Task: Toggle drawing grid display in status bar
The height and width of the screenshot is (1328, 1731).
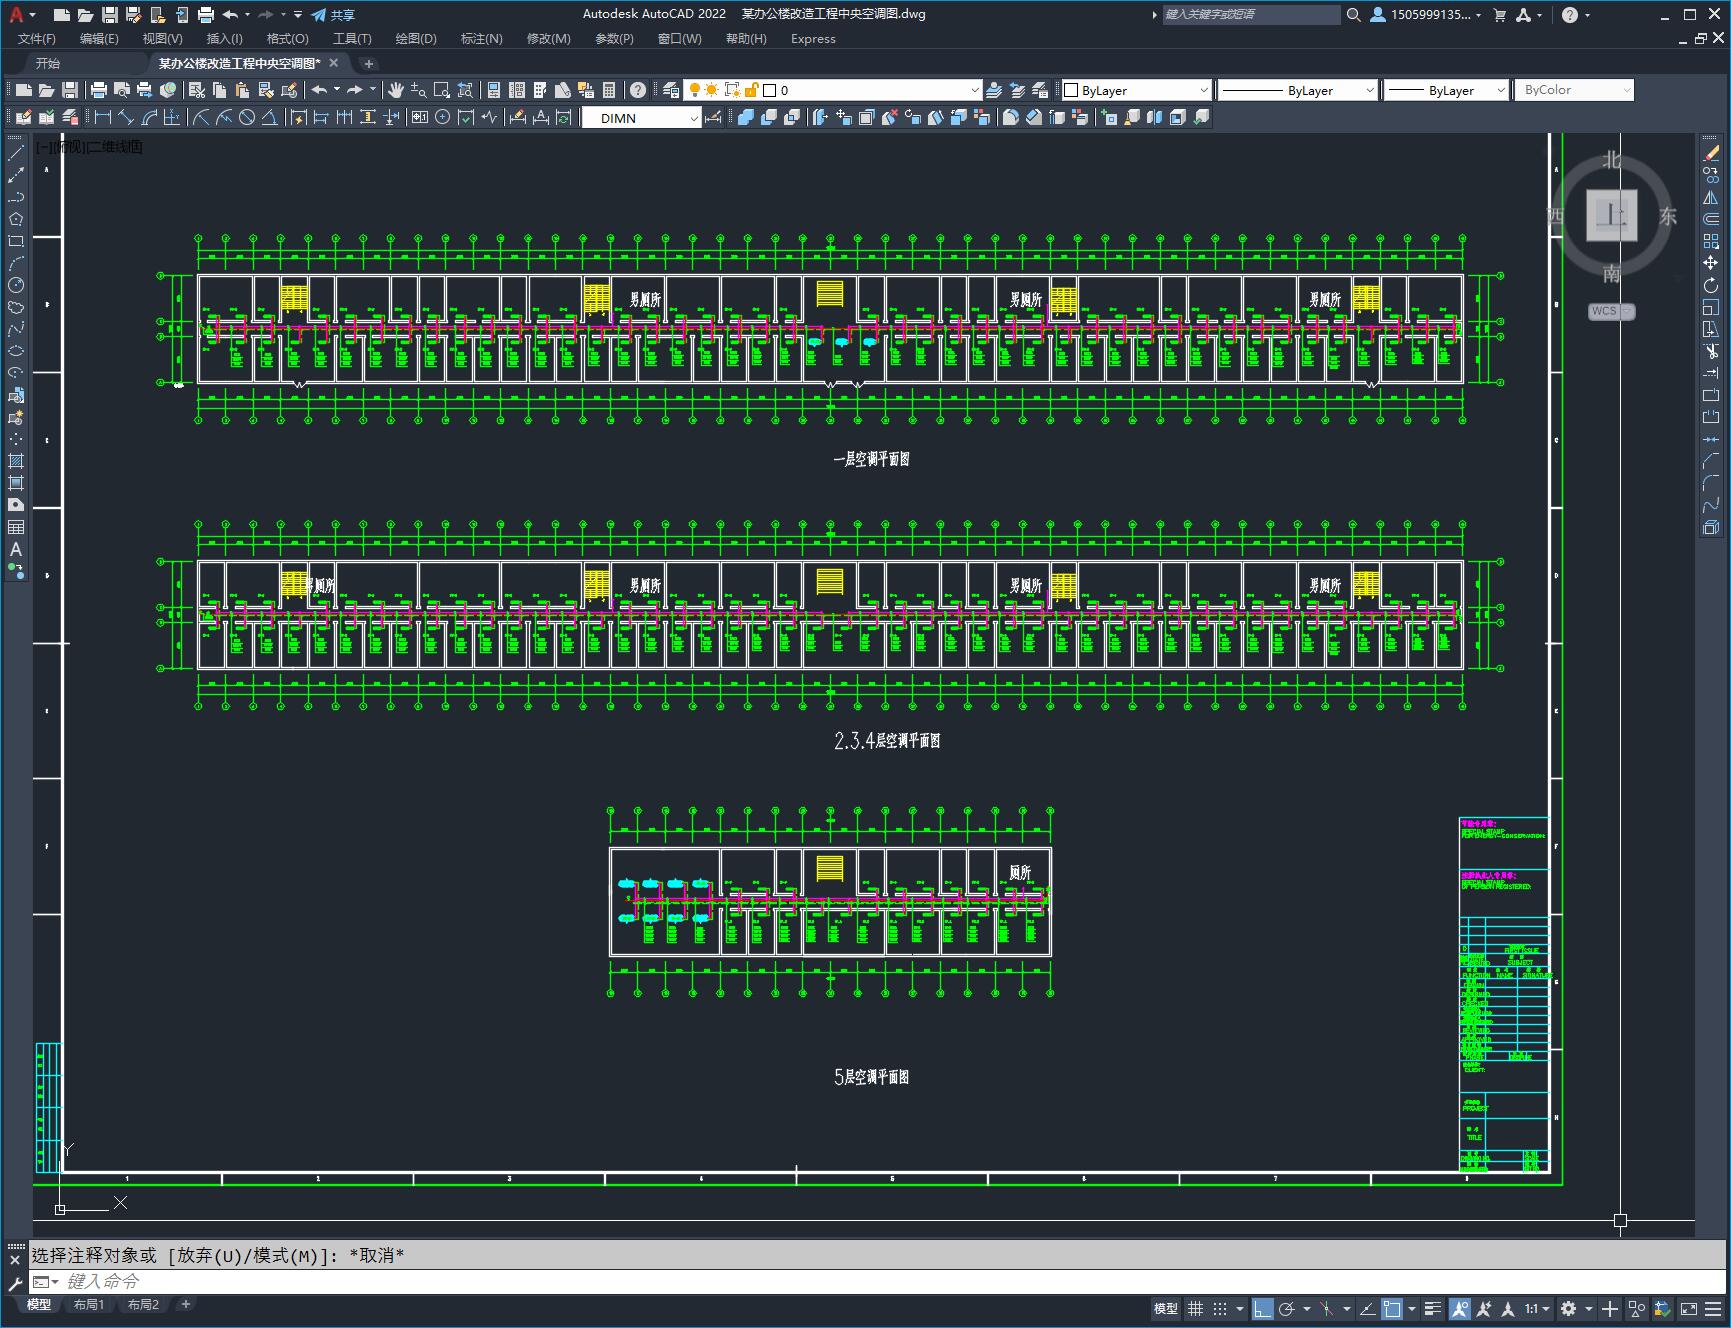Action: 1196,1308
